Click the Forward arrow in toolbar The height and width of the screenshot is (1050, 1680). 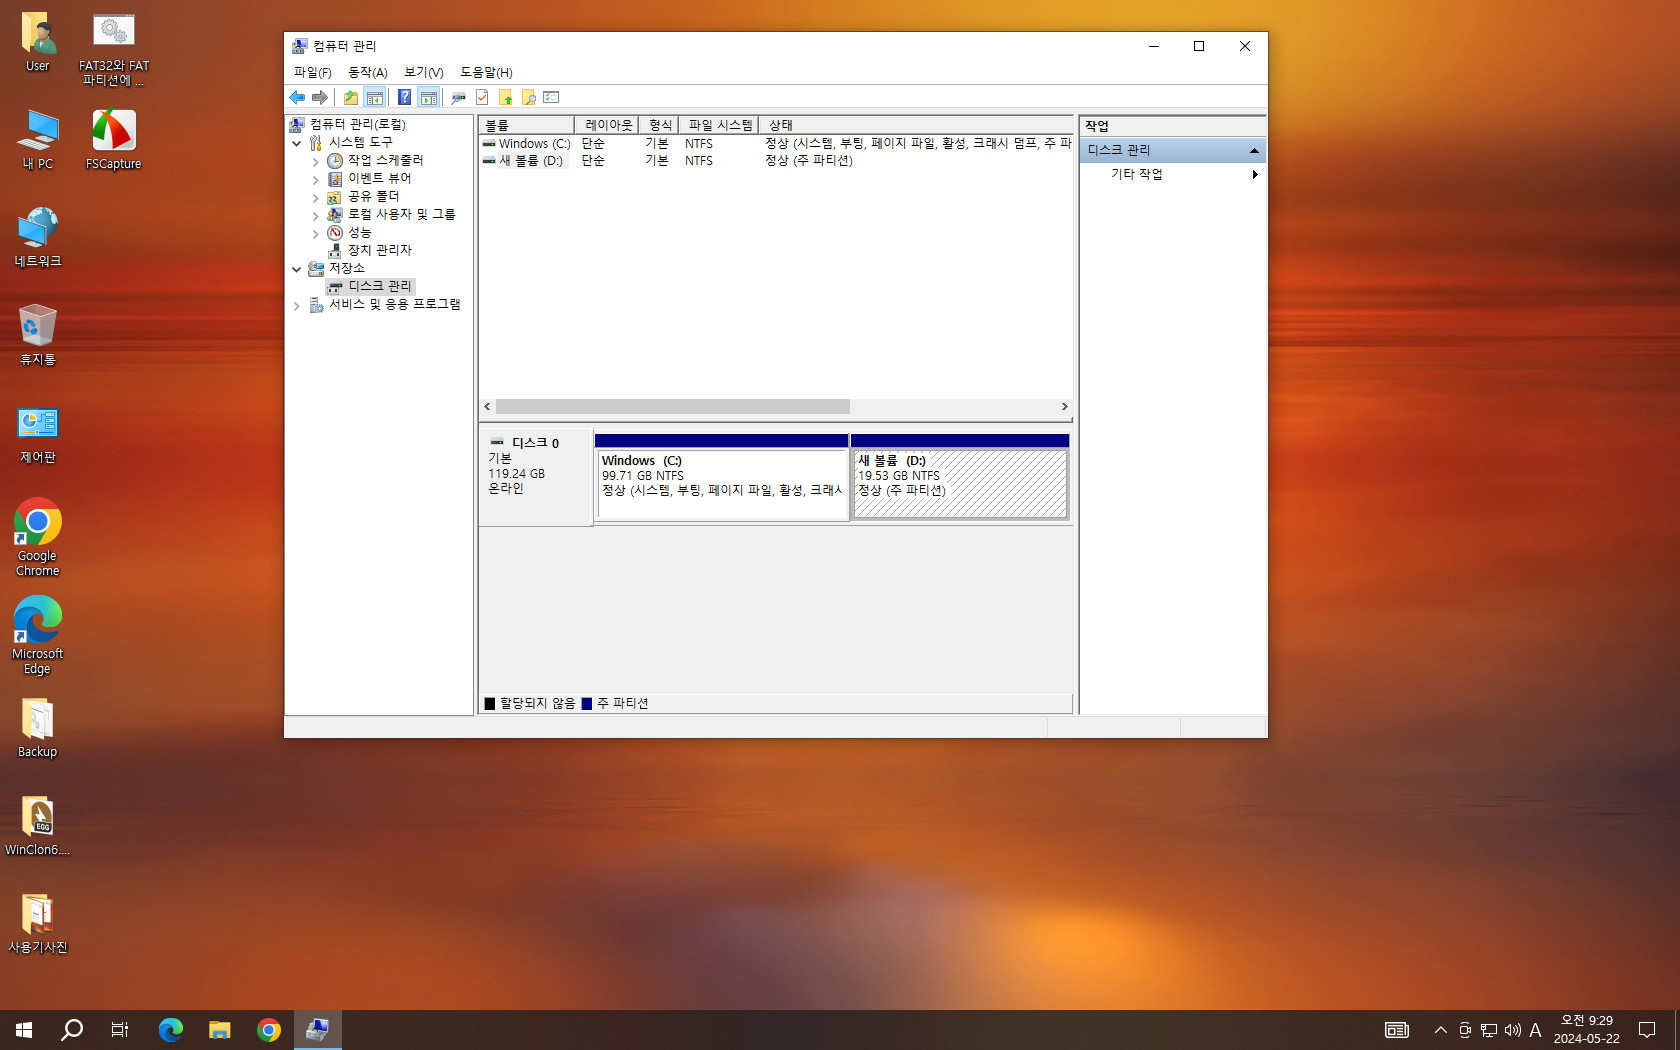click(x=320, y=97)
